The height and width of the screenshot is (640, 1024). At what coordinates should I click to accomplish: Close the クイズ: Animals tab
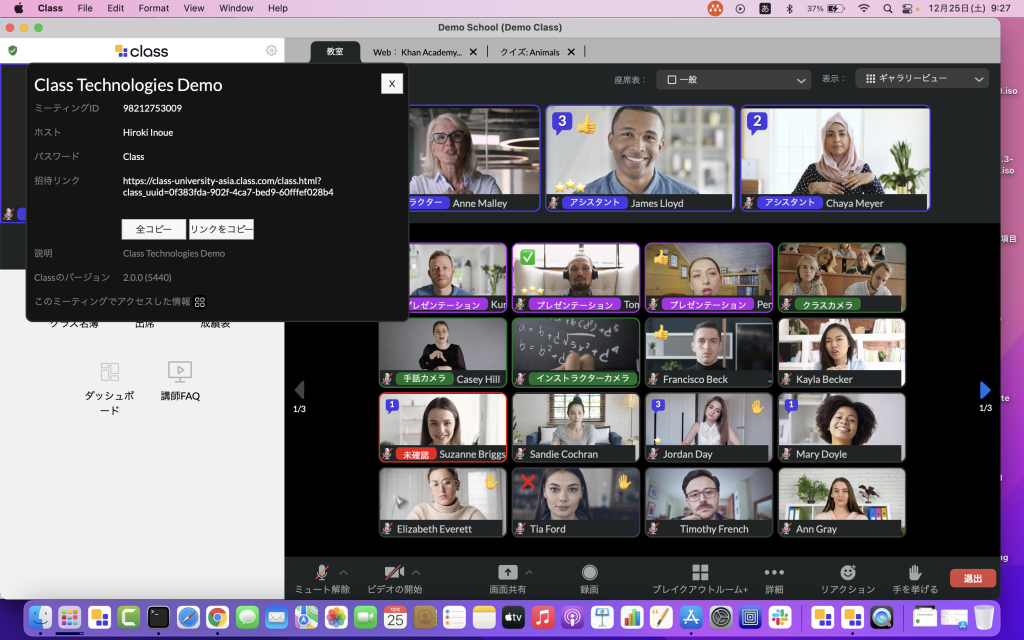571,52
